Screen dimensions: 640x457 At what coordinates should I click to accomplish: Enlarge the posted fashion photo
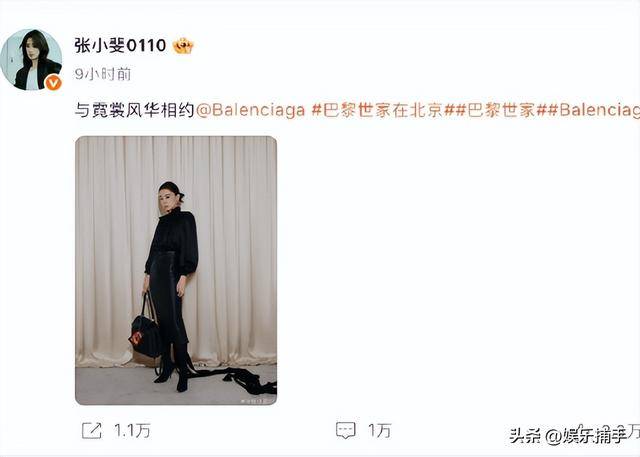[176, 271]
